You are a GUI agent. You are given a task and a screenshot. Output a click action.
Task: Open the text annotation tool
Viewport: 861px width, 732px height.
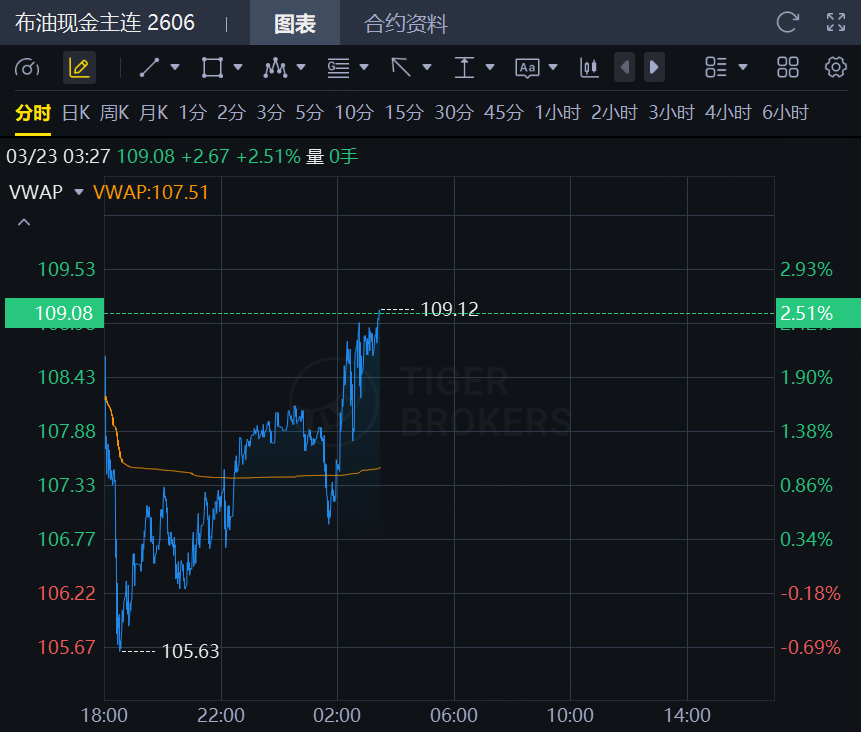pos(527,68)
